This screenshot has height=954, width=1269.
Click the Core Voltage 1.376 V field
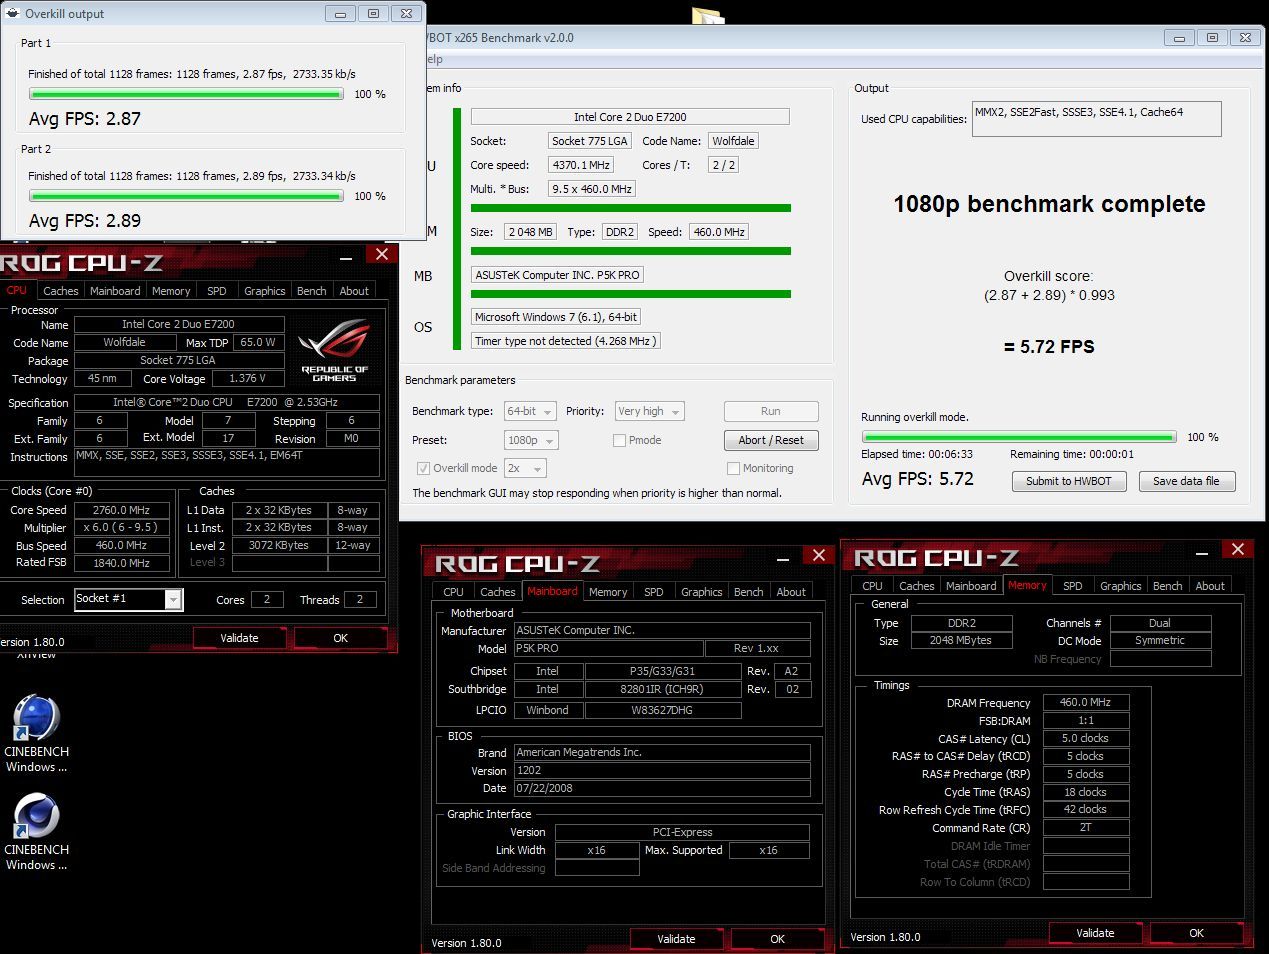pyautogui.click(x=248, y=379)
